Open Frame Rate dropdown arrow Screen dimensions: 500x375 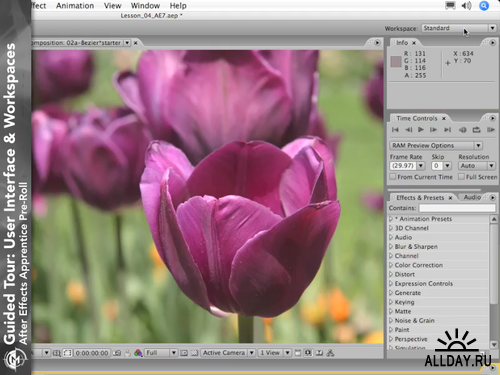pyautogui.click(x=421, y=166)
